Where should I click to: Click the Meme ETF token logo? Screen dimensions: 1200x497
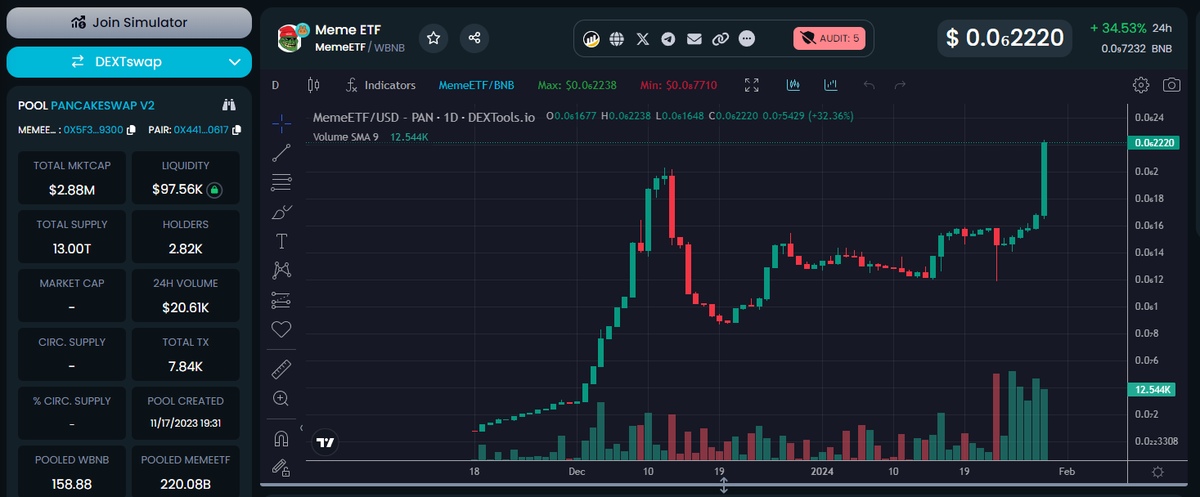point(291,38)
